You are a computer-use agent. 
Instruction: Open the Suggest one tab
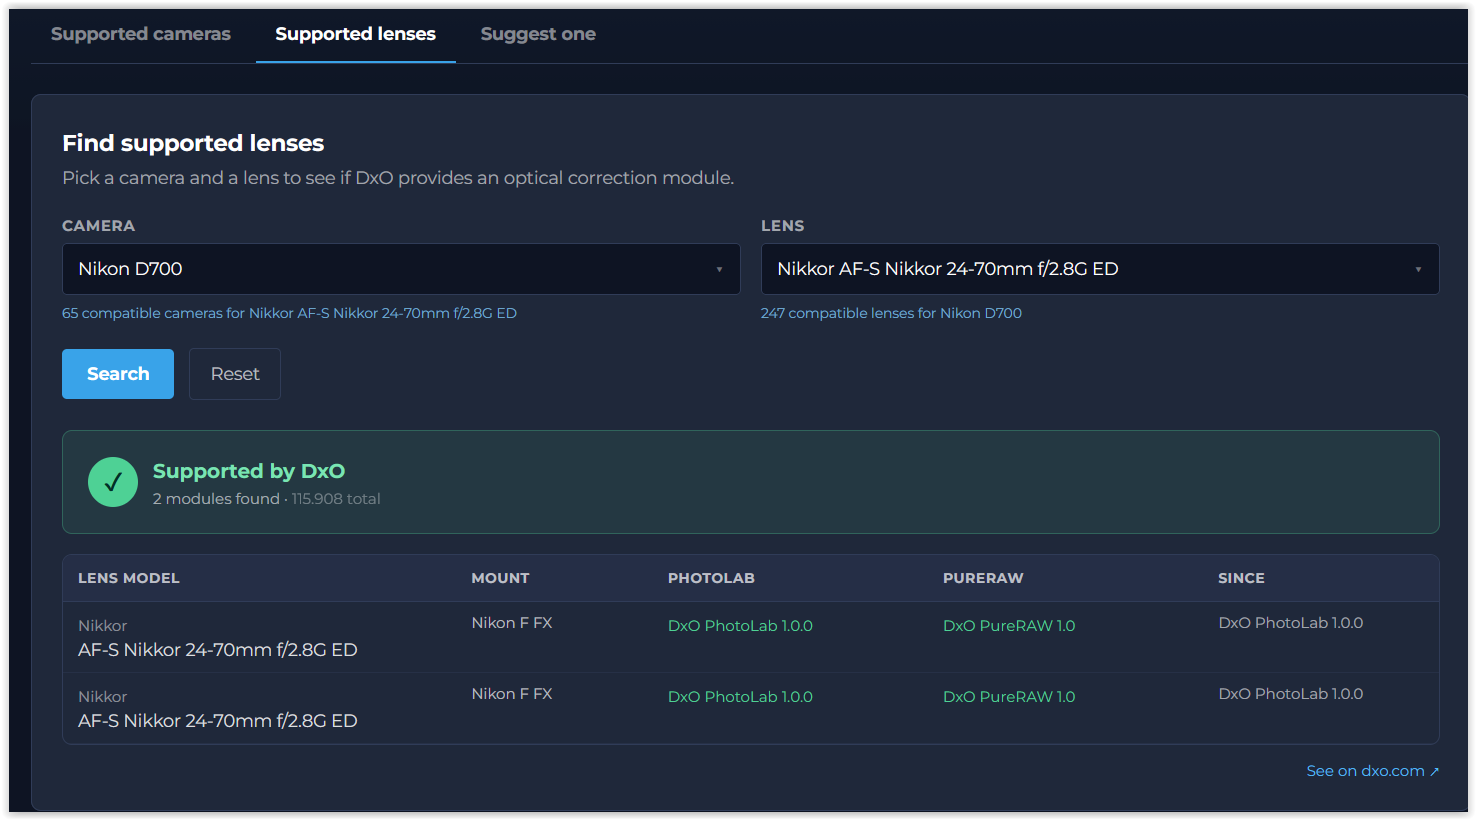tap(538, 34)
